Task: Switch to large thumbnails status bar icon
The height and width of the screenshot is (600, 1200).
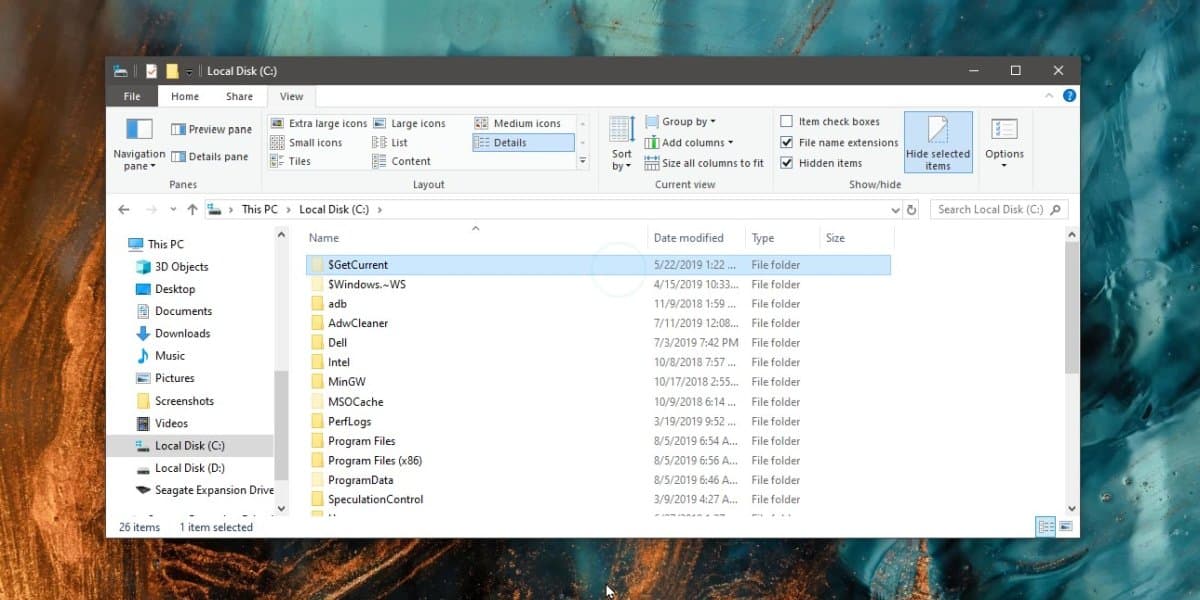Action: (x=1065, y=527)
